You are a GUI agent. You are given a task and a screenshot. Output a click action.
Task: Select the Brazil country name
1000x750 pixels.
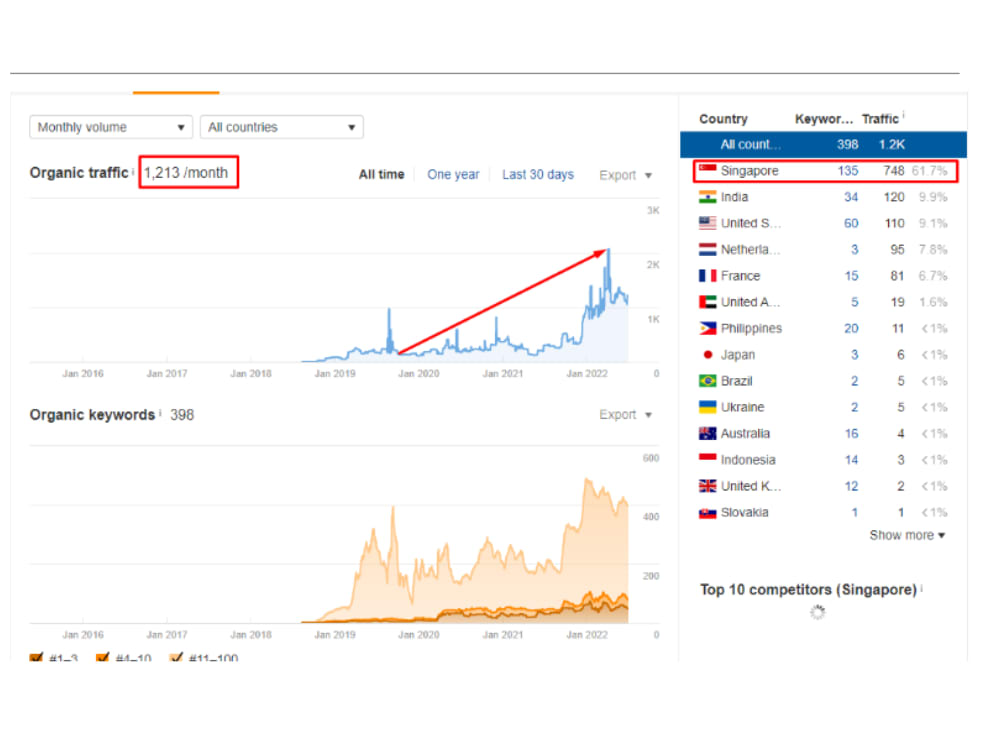(737, 381)
